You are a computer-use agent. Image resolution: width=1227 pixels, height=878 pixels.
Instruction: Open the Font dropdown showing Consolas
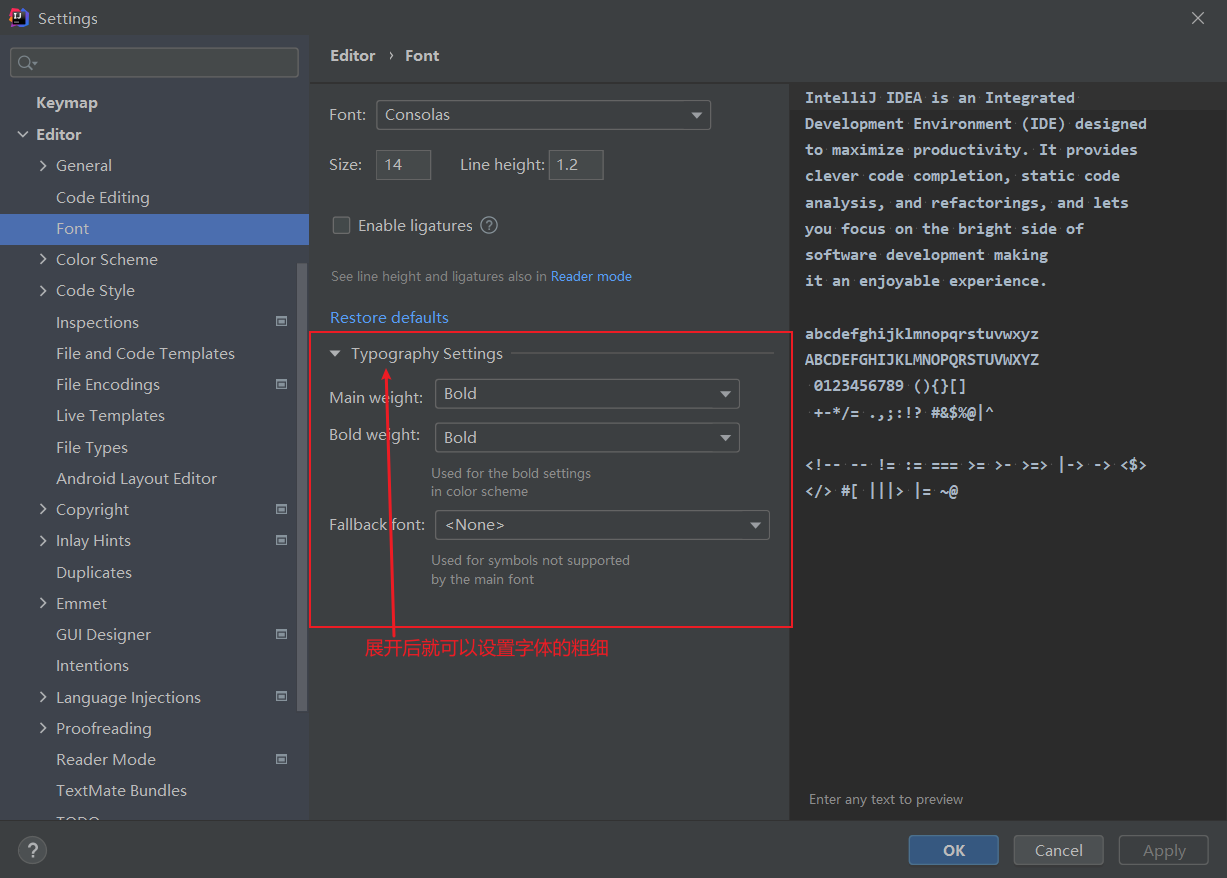pyautogui.click(x=543, y=115)
